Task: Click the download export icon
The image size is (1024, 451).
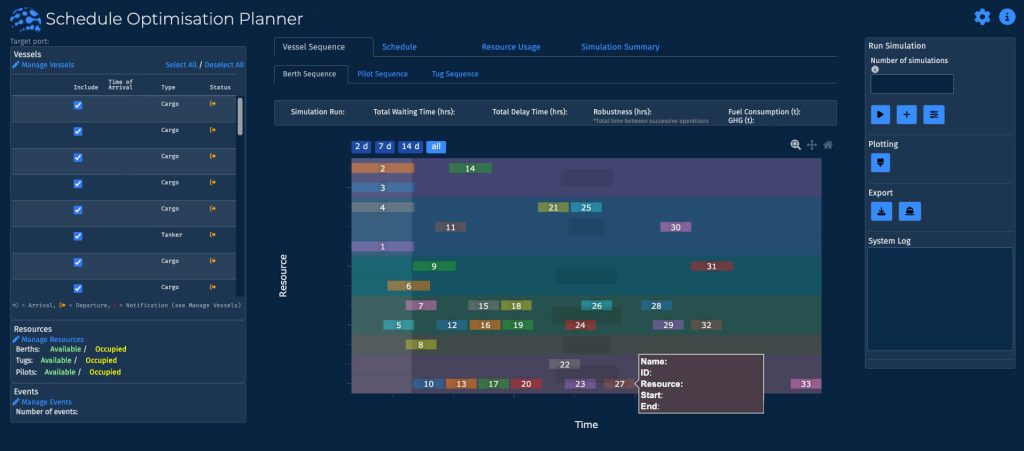Action: point(881,211)
